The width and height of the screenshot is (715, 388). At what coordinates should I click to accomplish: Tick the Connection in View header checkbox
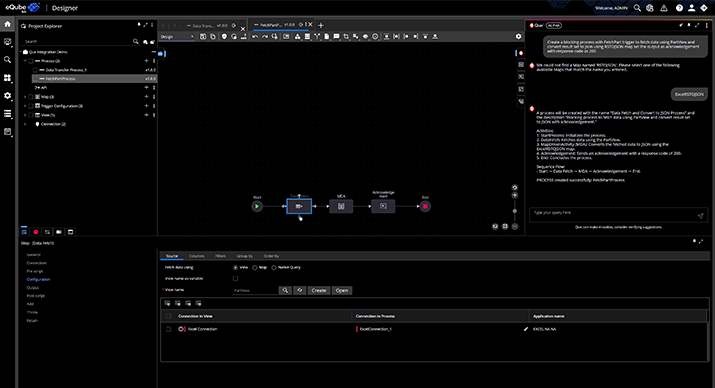pyautogui.click(x=168, y=316)
